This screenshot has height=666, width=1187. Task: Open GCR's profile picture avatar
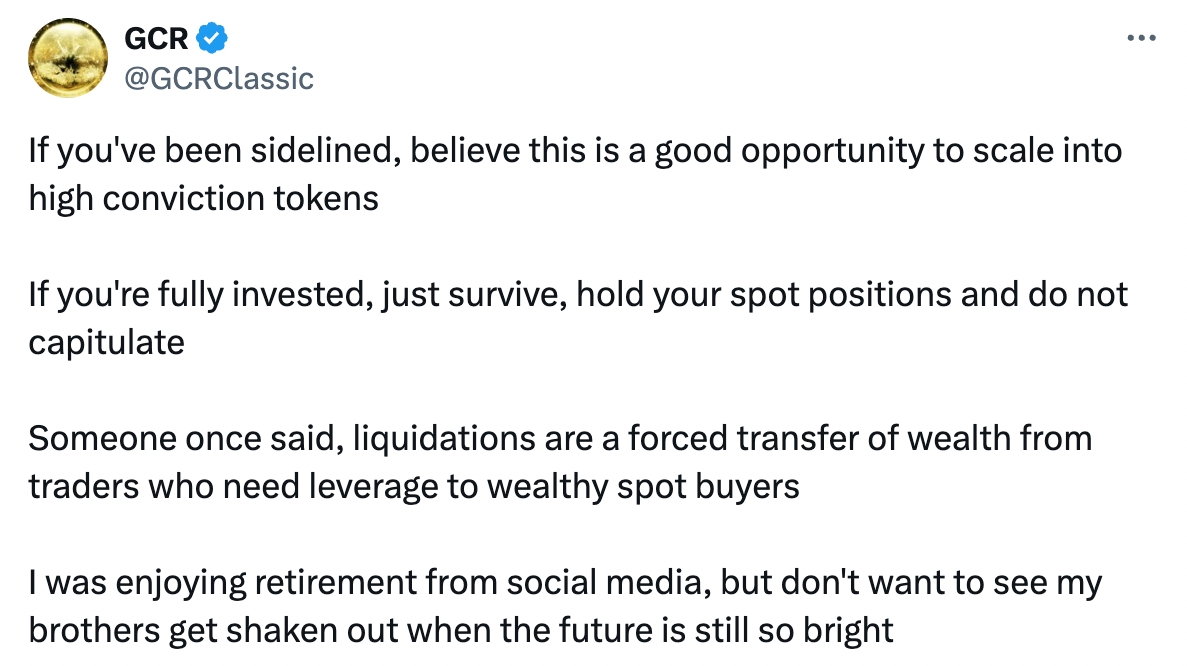pos(68,58)
